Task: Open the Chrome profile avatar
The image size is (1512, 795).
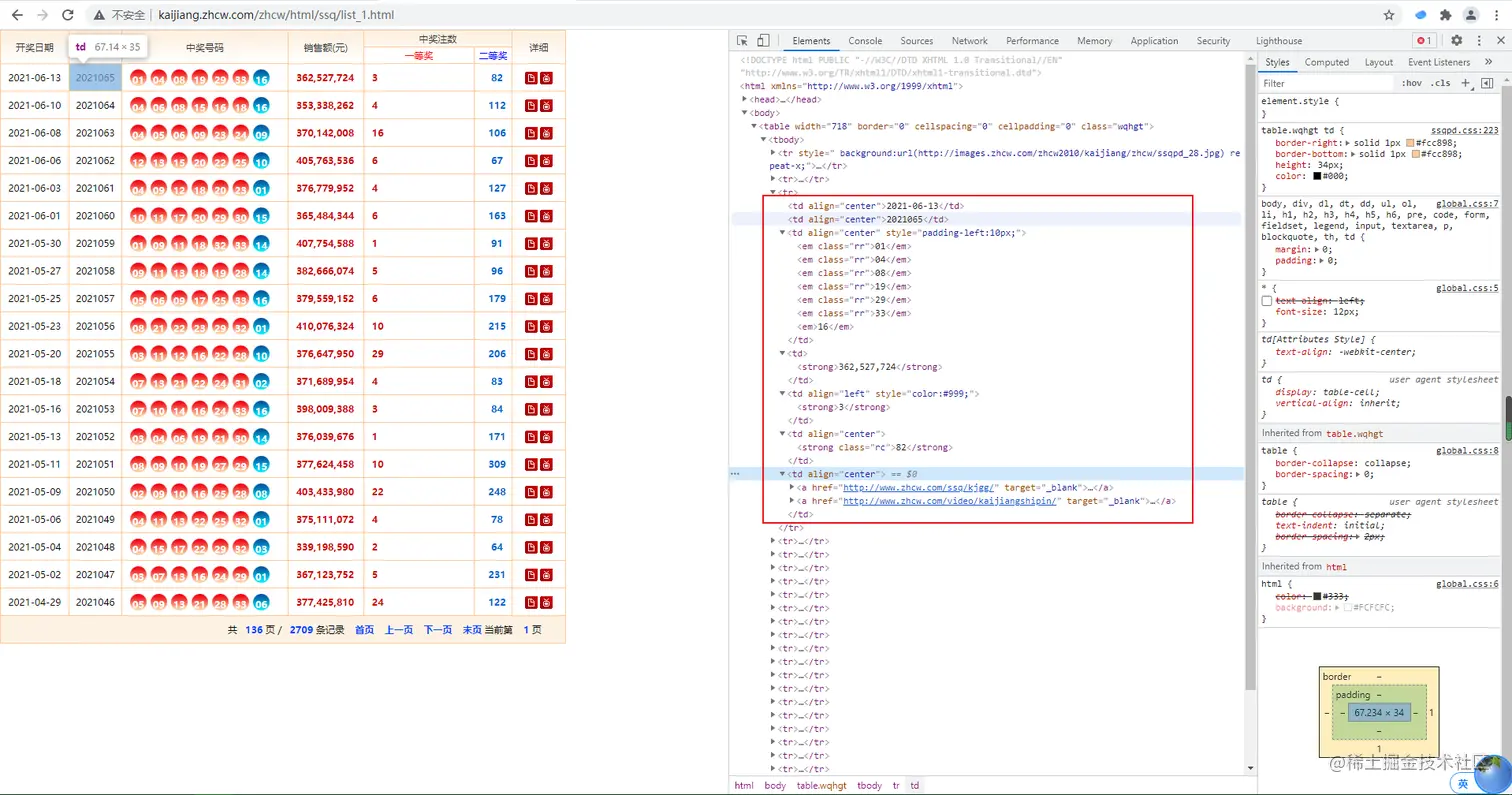Action: point(1471,15)
